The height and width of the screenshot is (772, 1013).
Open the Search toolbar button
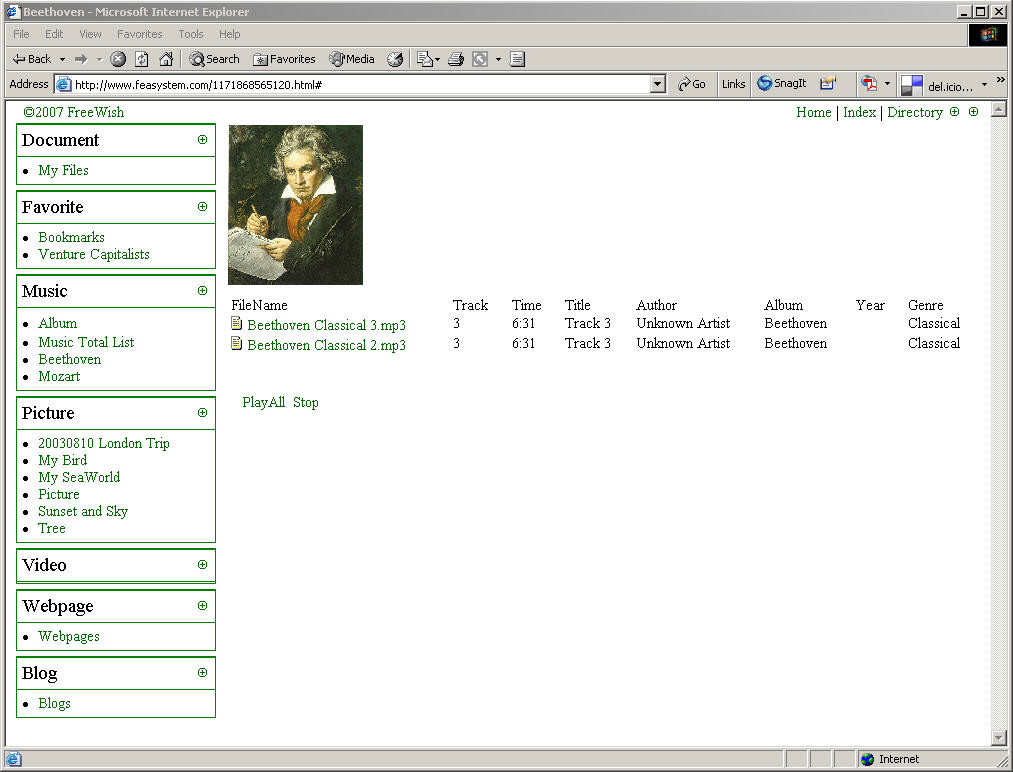[214, 59]
